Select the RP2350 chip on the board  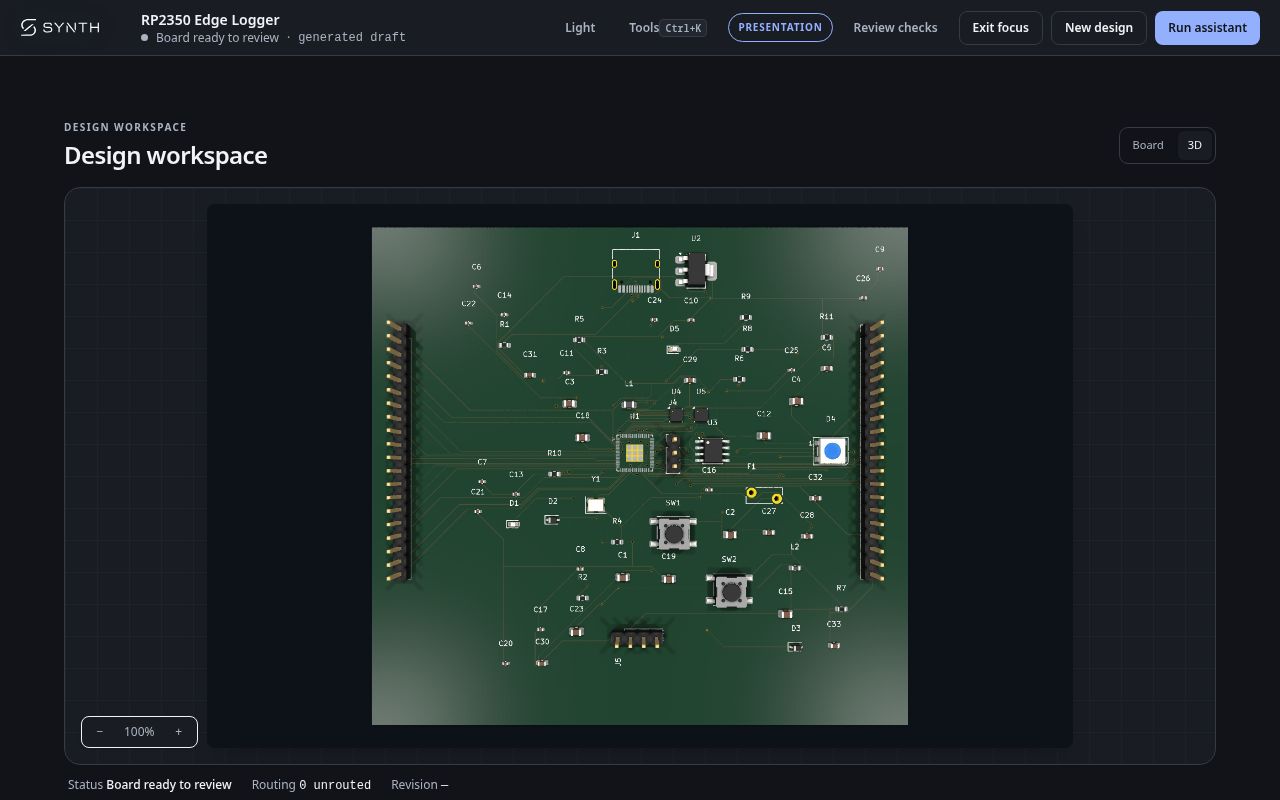pos(634,454)
